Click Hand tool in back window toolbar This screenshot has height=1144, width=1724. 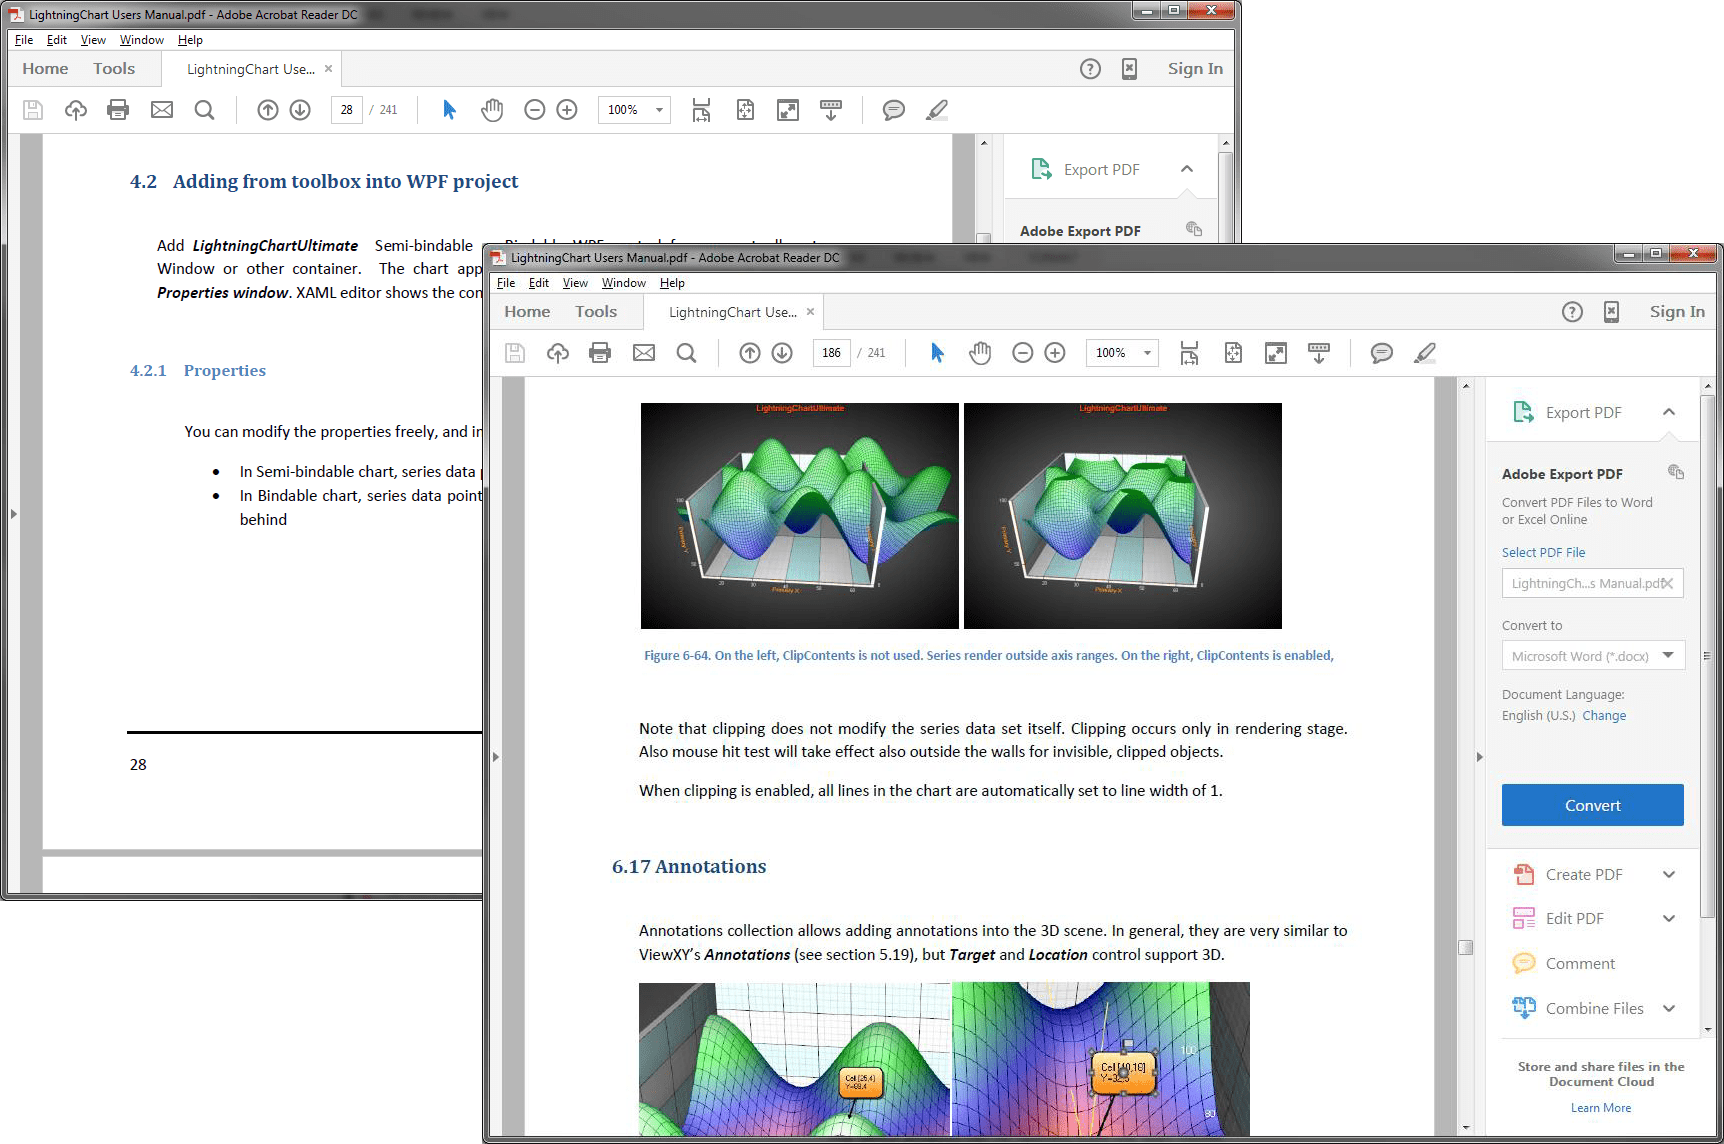point(492,110)
